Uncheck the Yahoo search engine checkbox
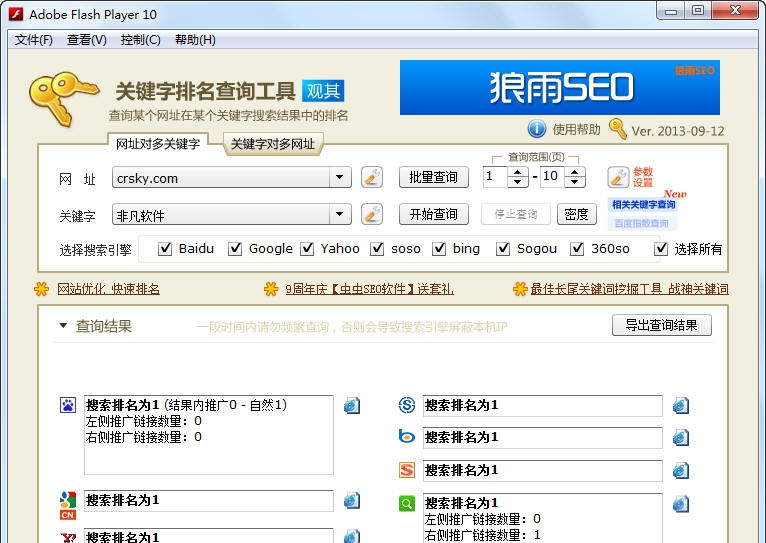The width and height of the screenshot is (766, 543). click(307, 249)
